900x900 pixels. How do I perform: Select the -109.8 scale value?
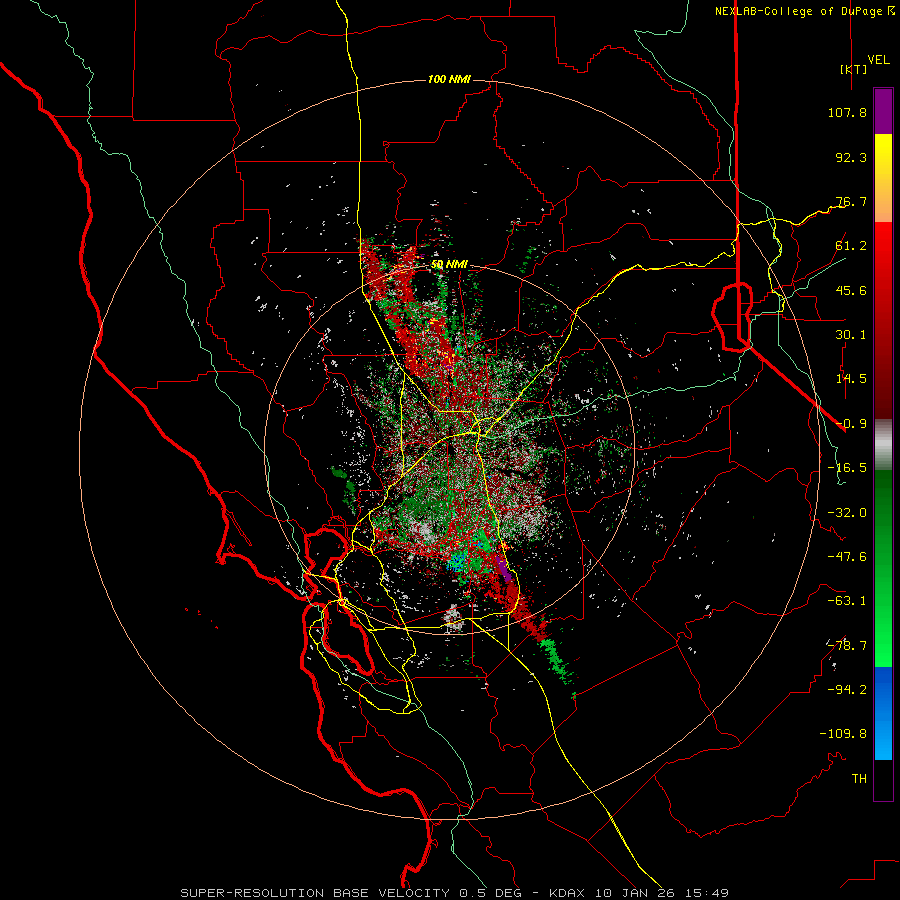pyautogui.click(x=843, y=734)
